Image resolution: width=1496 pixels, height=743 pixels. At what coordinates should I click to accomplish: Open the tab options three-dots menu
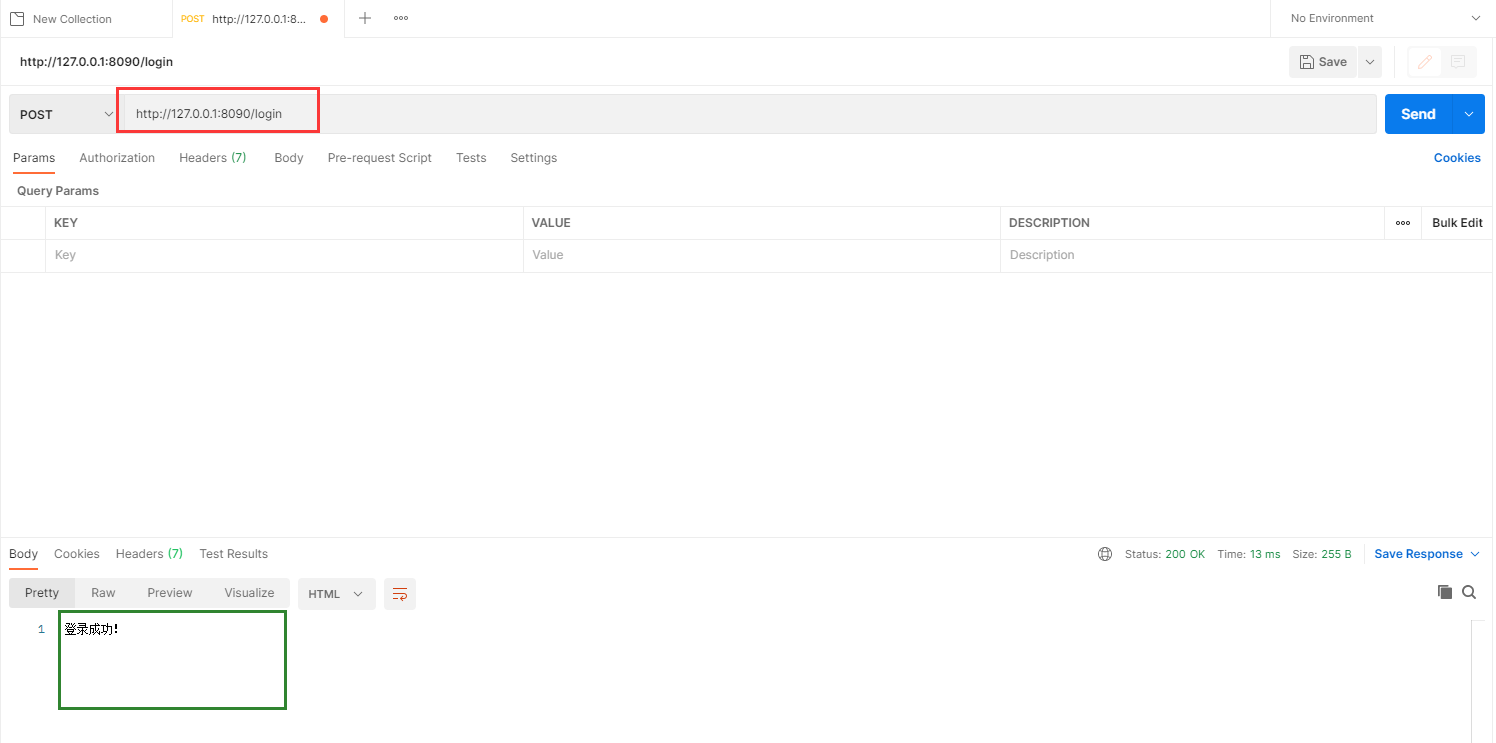coord(401,18)
